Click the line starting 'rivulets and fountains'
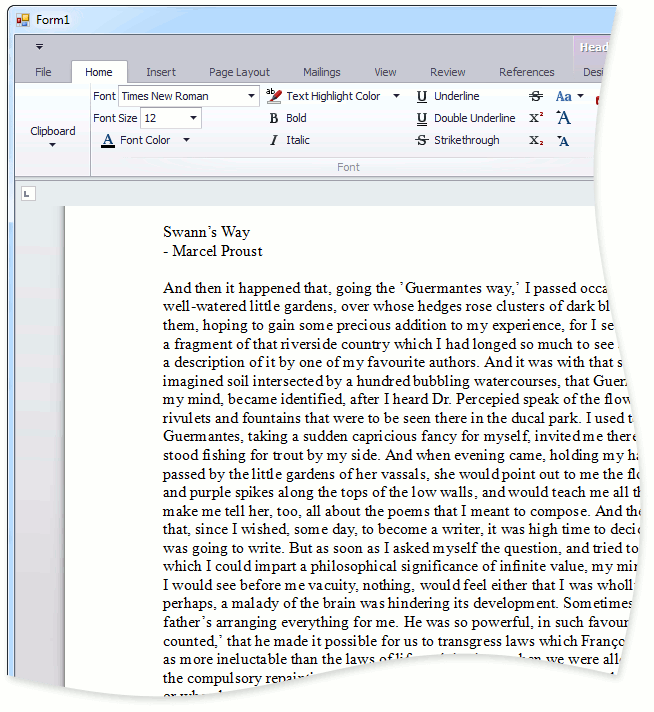 397,418
